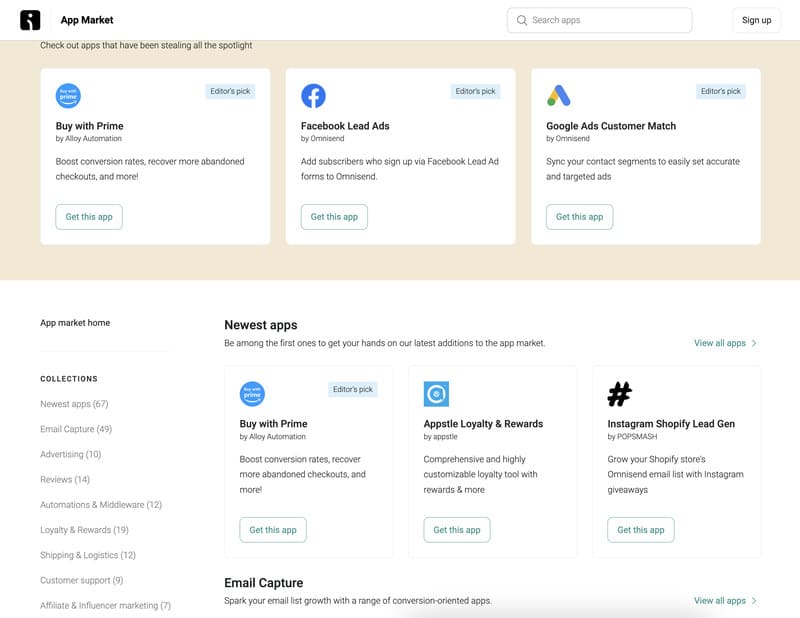Screen dimensions: 800x618
Task: Click Editor's pick badge on Facebook Lead Ads
Action: point(475,91)
